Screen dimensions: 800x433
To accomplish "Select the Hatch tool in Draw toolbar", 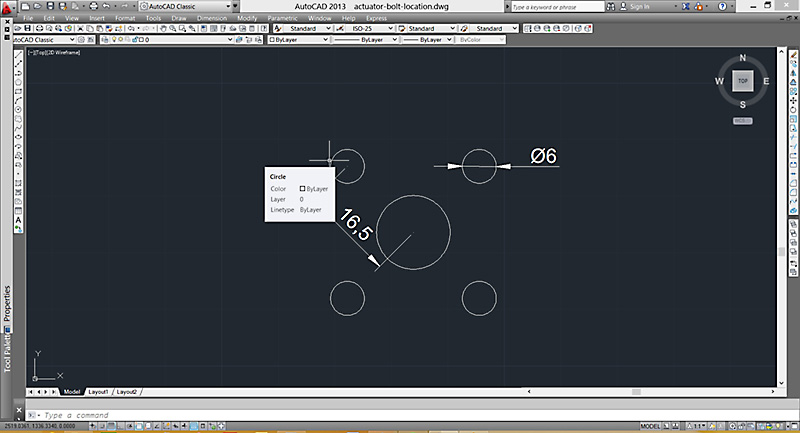I will 18,183.
